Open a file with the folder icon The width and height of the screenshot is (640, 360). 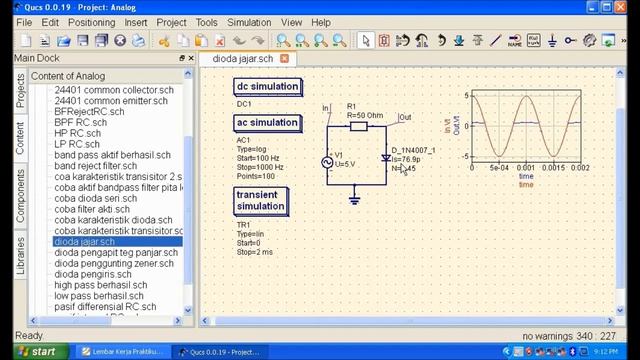(63, 40)
